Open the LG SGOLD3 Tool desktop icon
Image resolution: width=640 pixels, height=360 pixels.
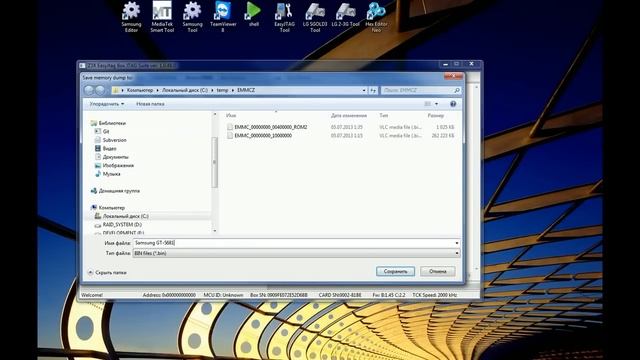point(315,16)
